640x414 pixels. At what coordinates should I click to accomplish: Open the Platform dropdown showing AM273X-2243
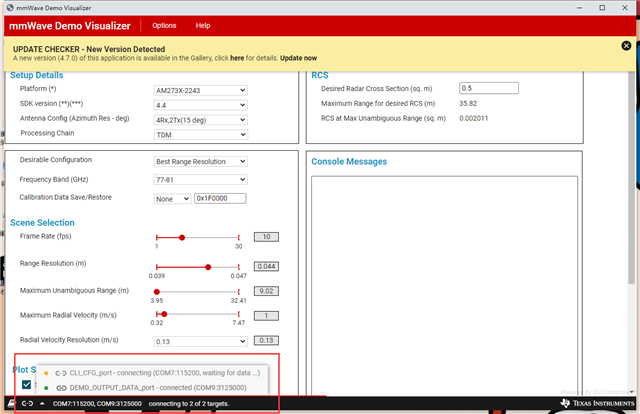[200, 90]
